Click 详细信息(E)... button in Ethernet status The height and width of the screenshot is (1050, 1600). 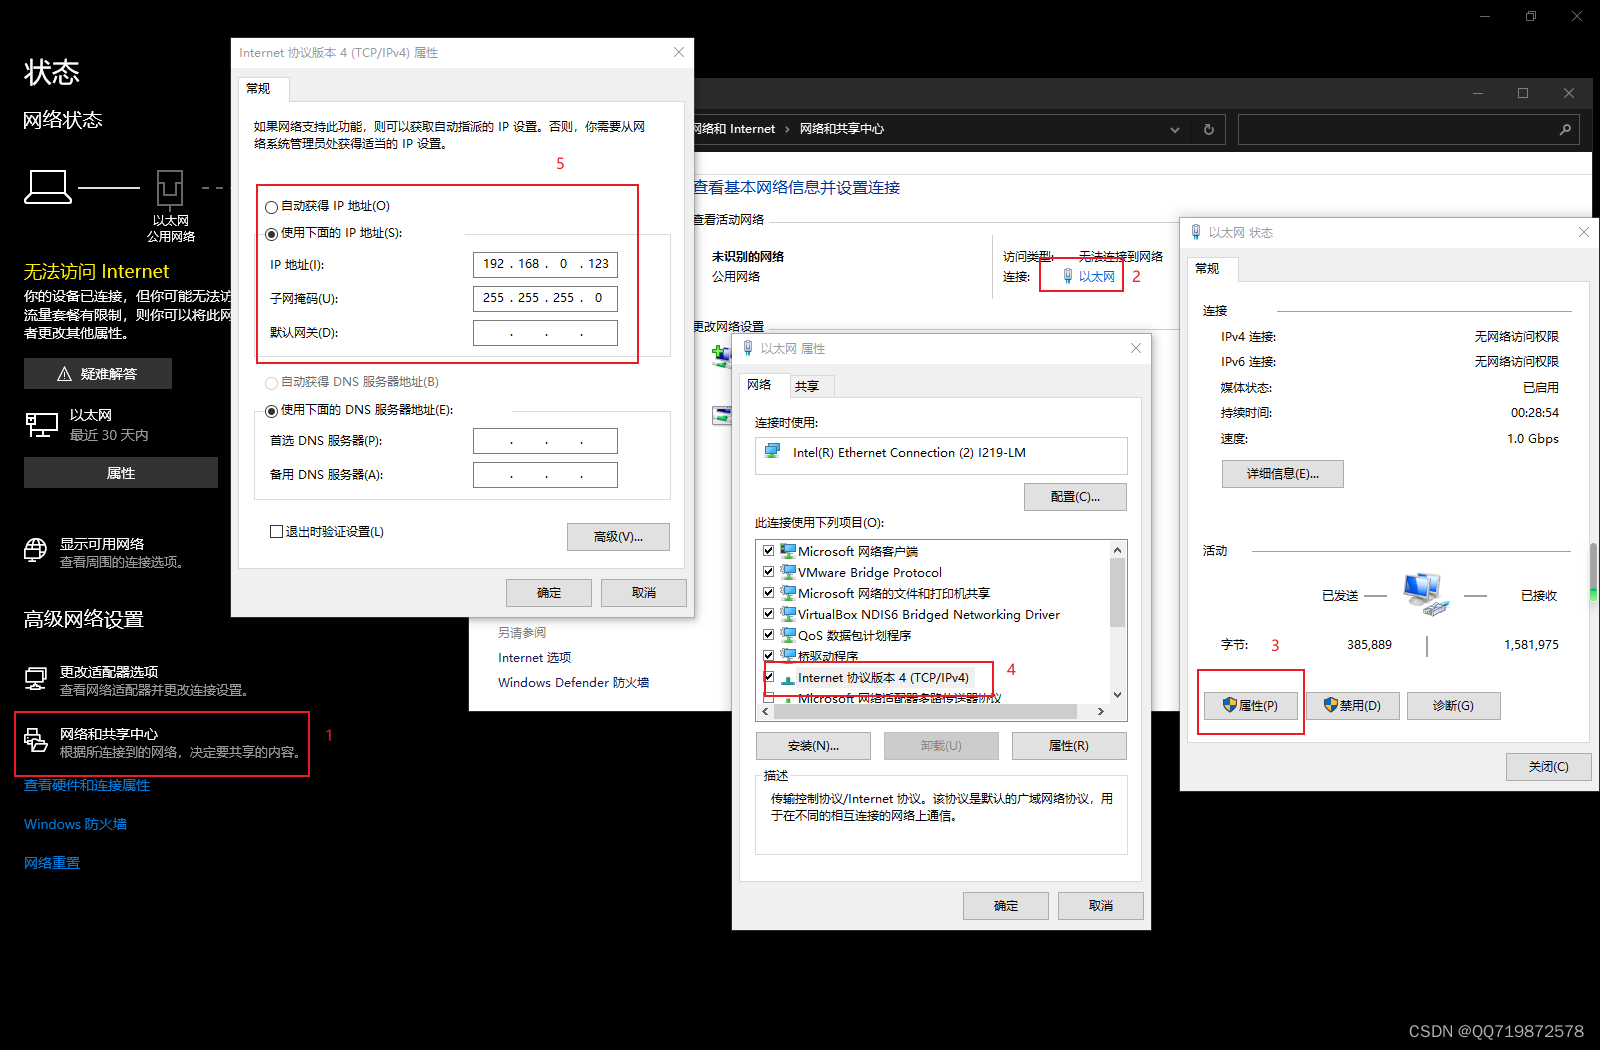click(x=1282, y=474)
